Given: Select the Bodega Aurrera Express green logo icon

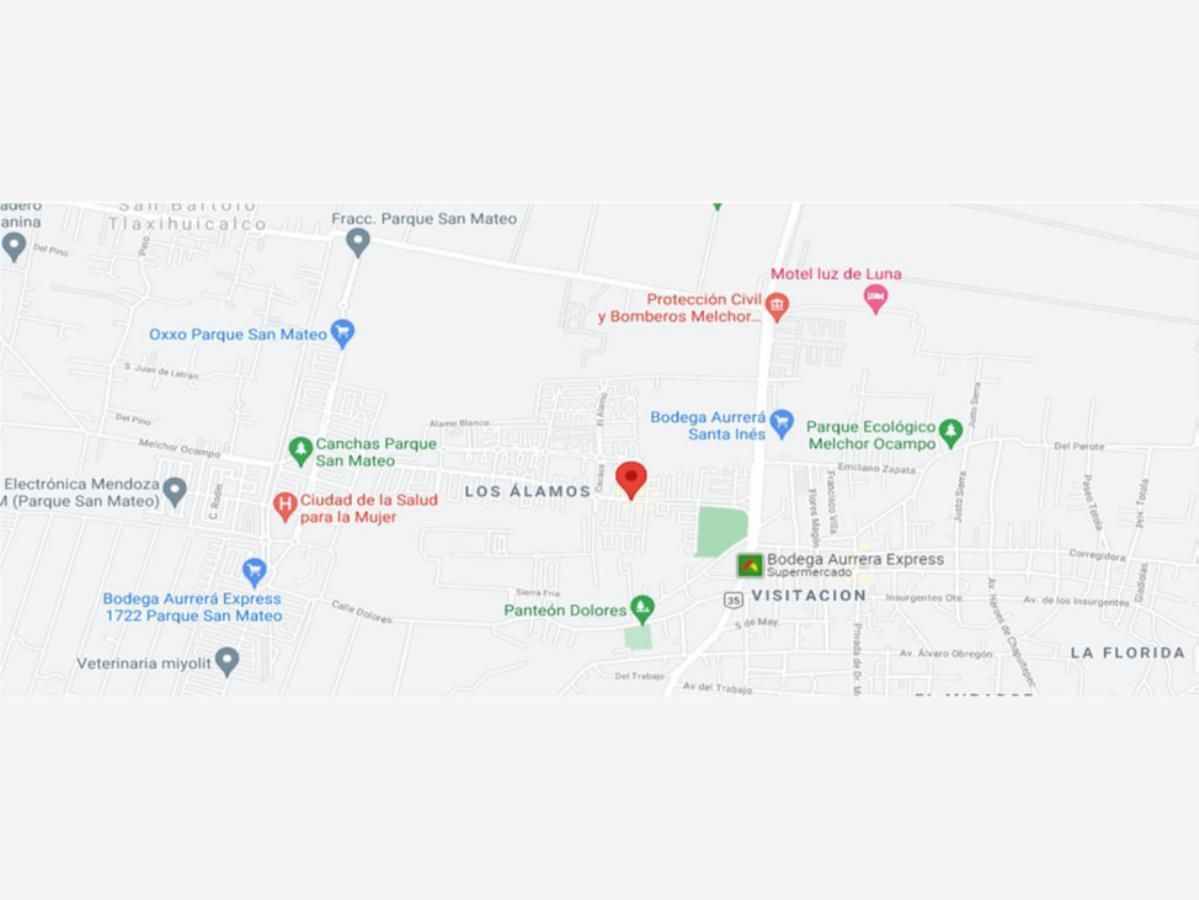Looking at the screenshot, I should click(750, 566).
